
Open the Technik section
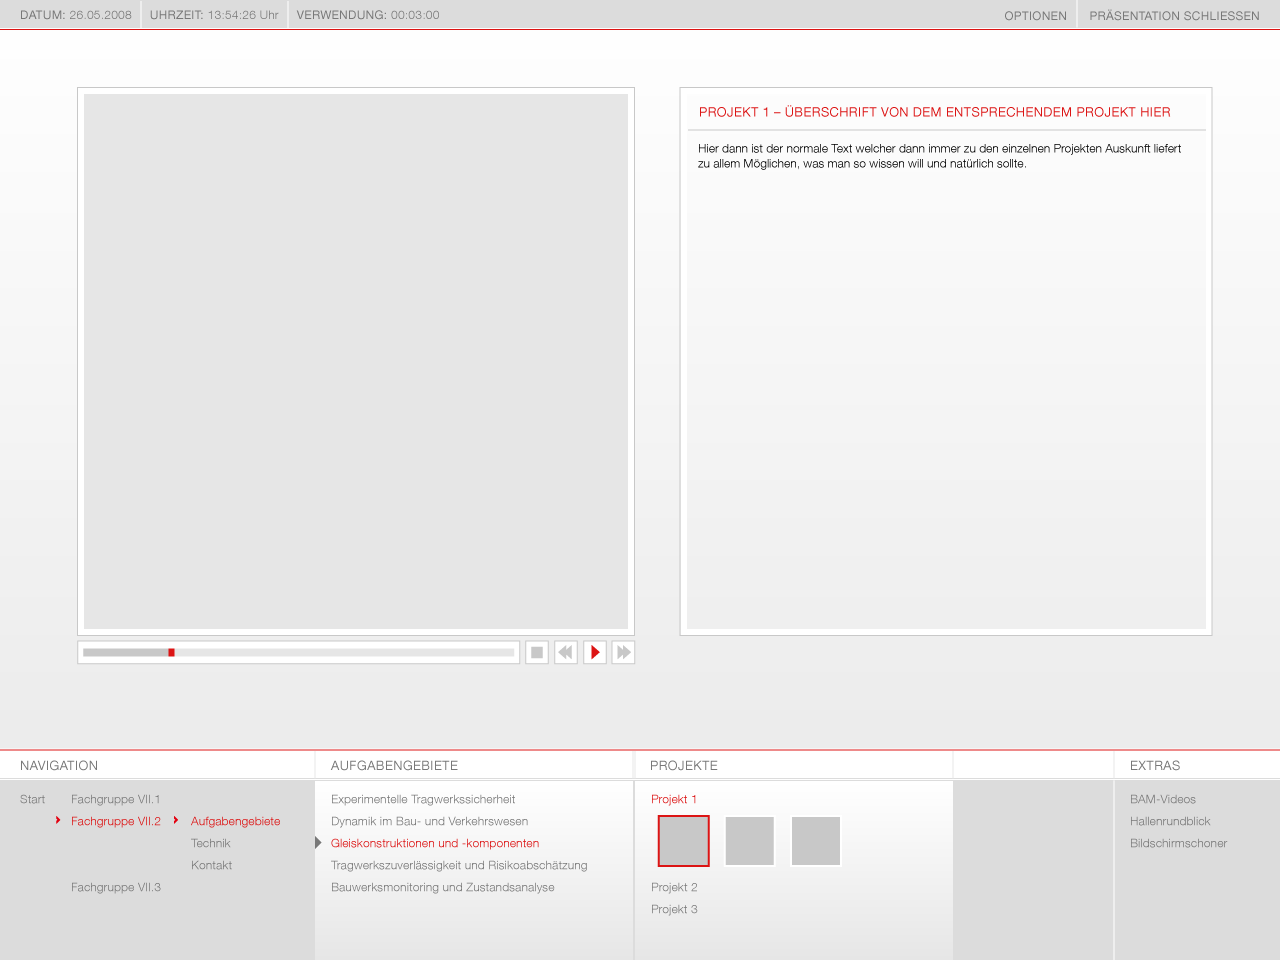[x=210, y=843]
